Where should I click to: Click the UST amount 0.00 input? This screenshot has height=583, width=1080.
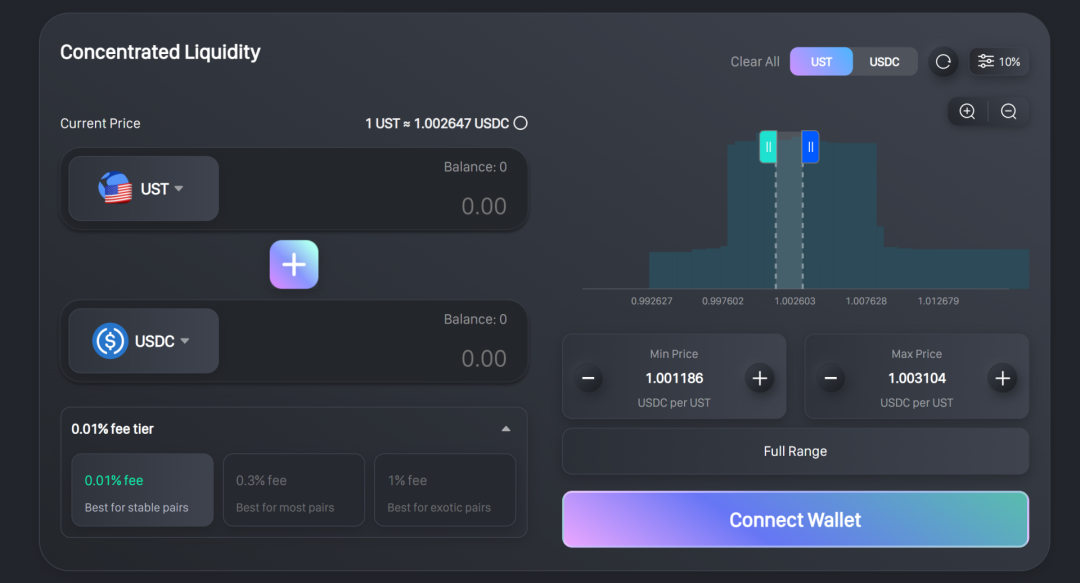click(484, 206)
